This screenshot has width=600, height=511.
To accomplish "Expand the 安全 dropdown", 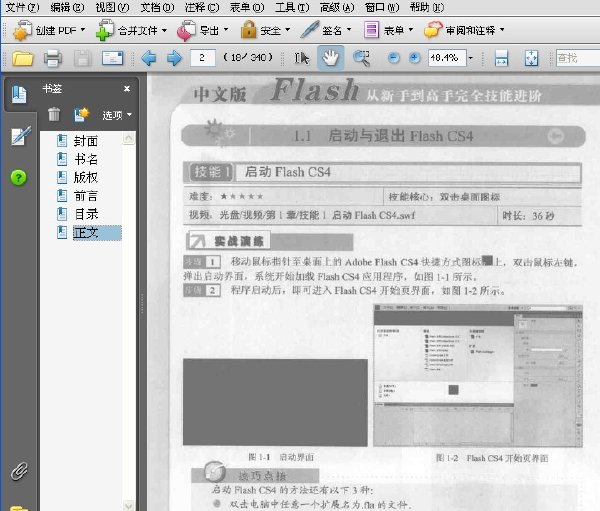I will coord(287,29).
